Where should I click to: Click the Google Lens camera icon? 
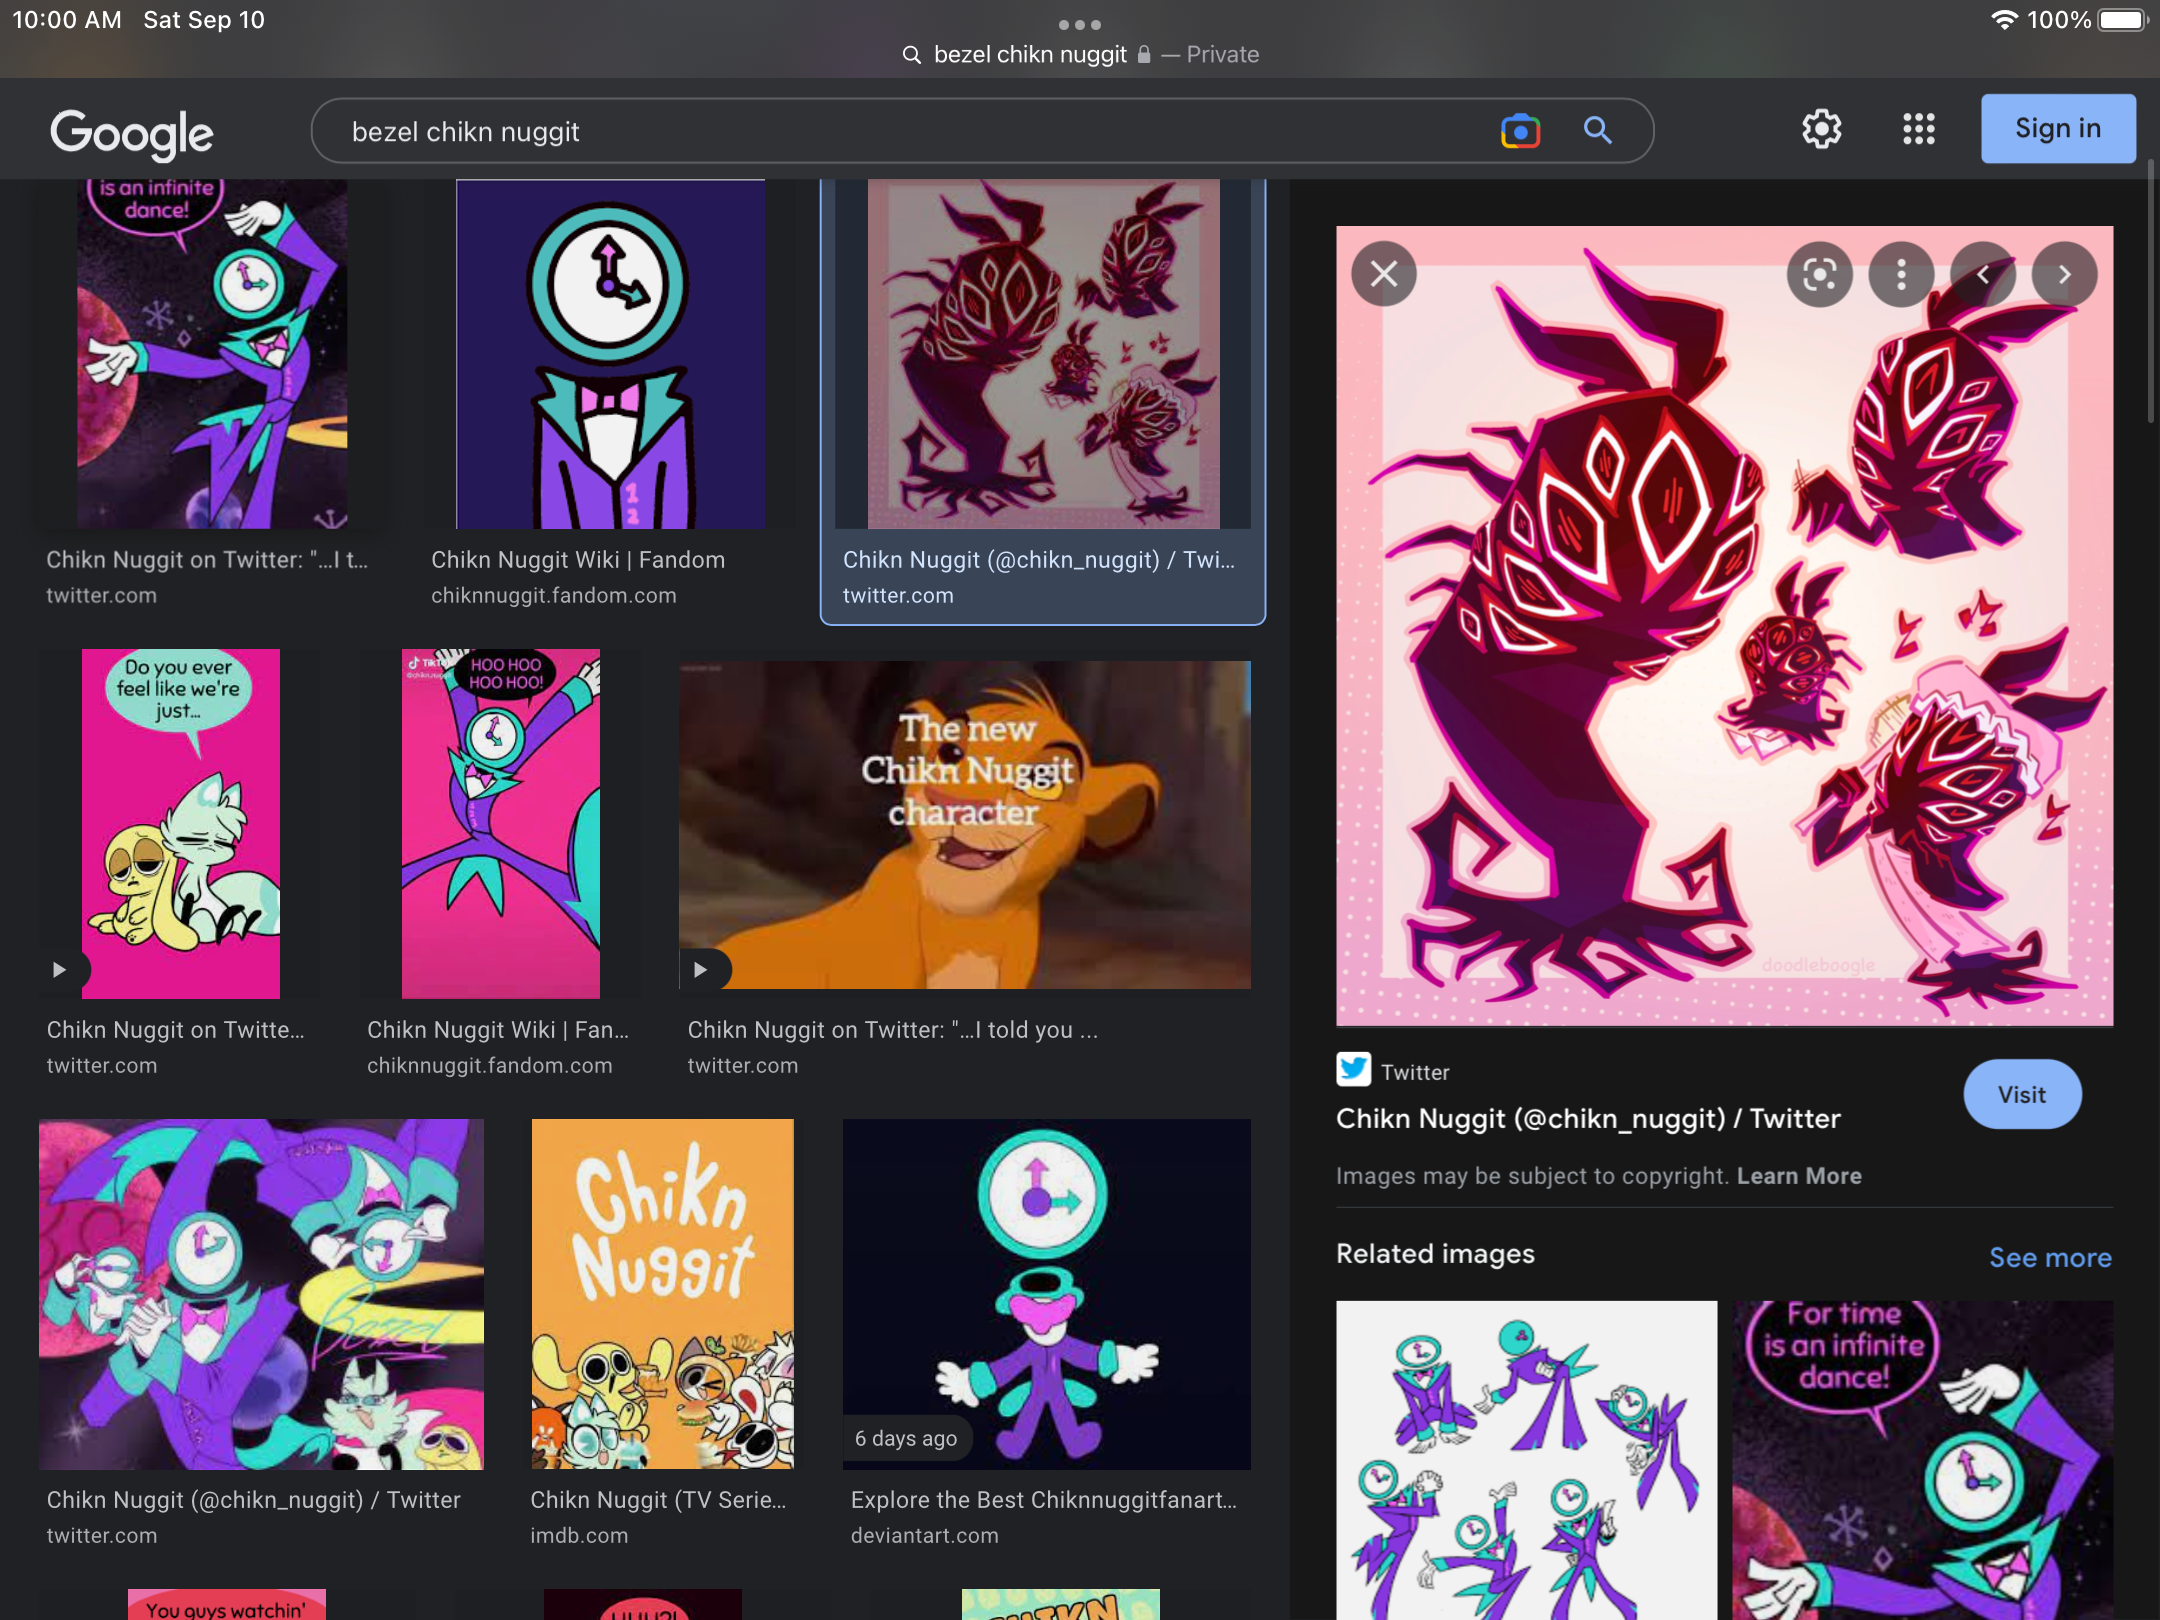point(1520,131)
